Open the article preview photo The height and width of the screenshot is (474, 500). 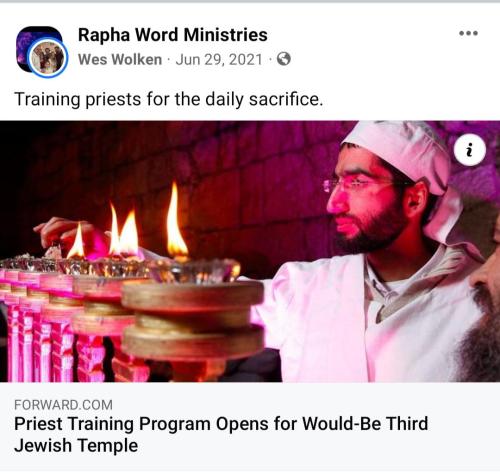point(250,251)
